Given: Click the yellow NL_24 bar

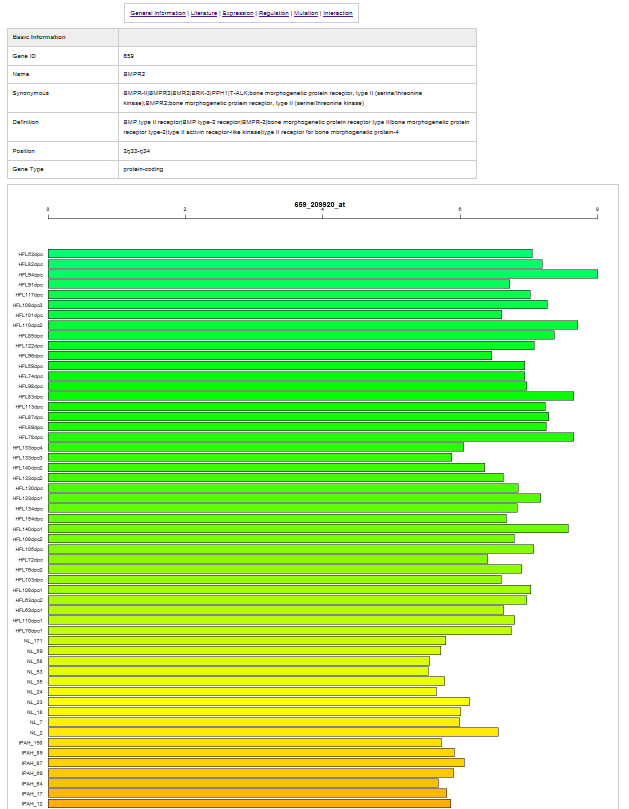Looking at the screenshot, I should (242, 691).
